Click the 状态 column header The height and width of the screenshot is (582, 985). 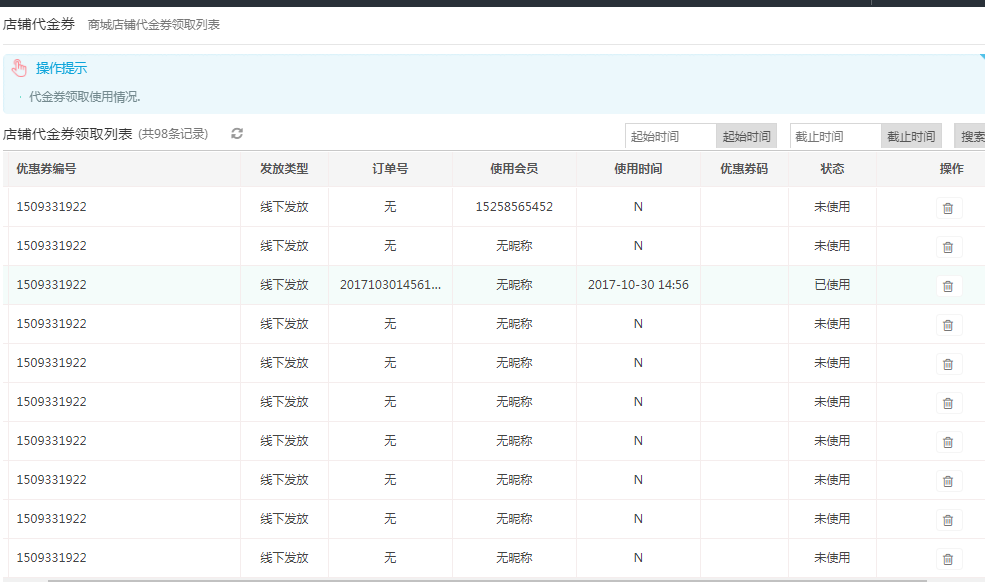click(832, 169)
